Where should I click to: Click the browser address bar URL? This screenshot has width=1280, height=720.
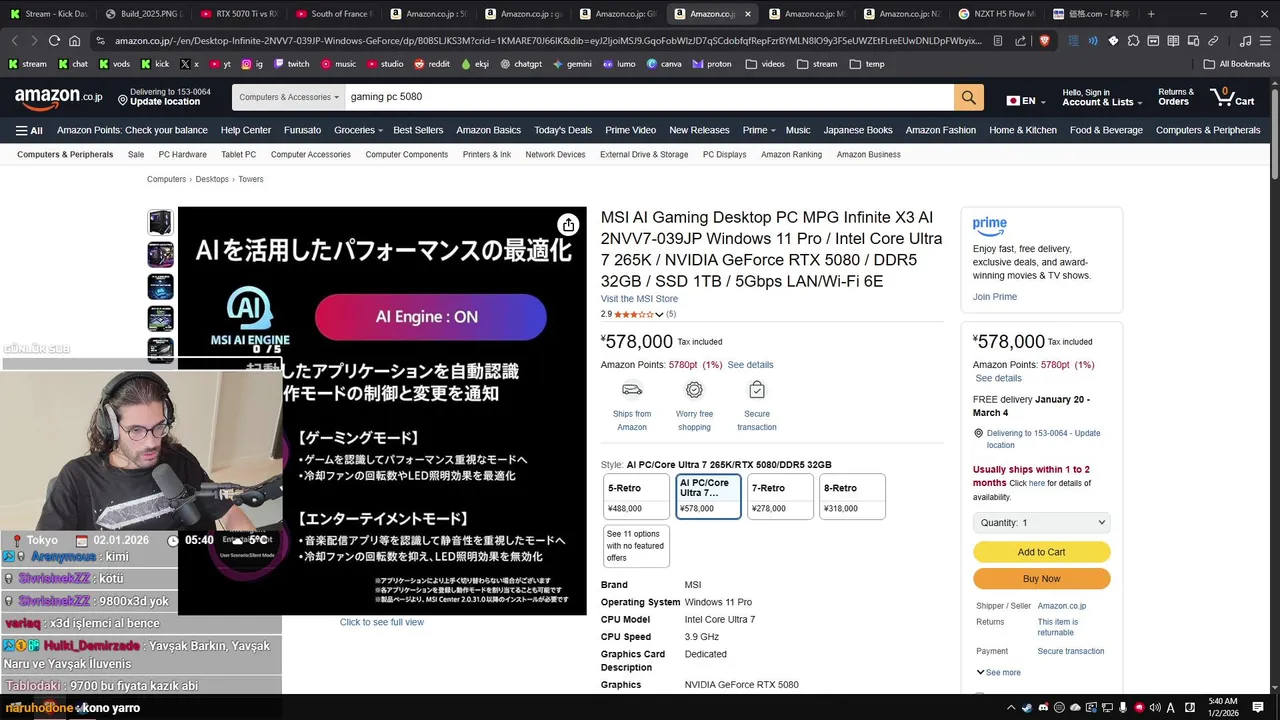click(x=548, y=41)
